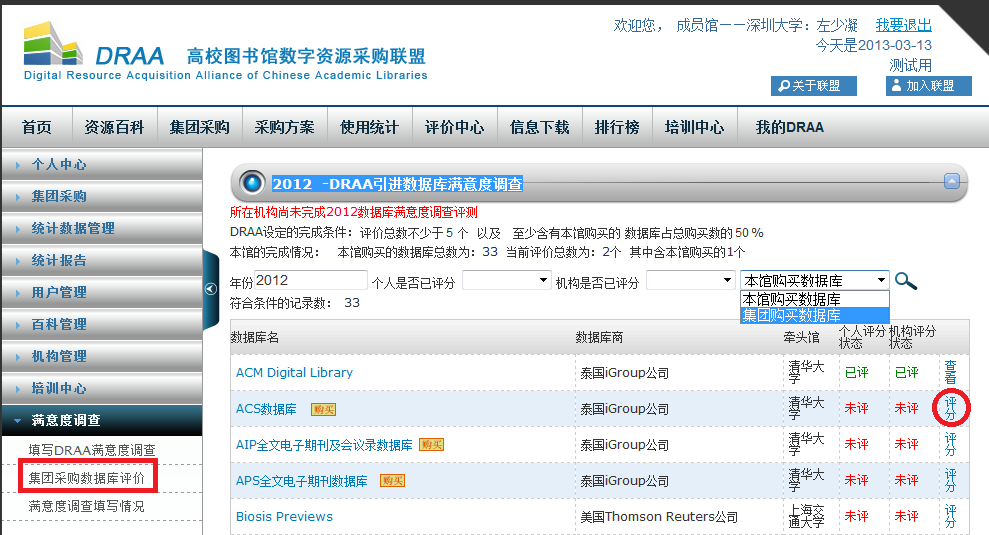Open the 个人是否已评分 dropdown
The width and height of the screenshot is (989, 535).
[x=506, y=281]
